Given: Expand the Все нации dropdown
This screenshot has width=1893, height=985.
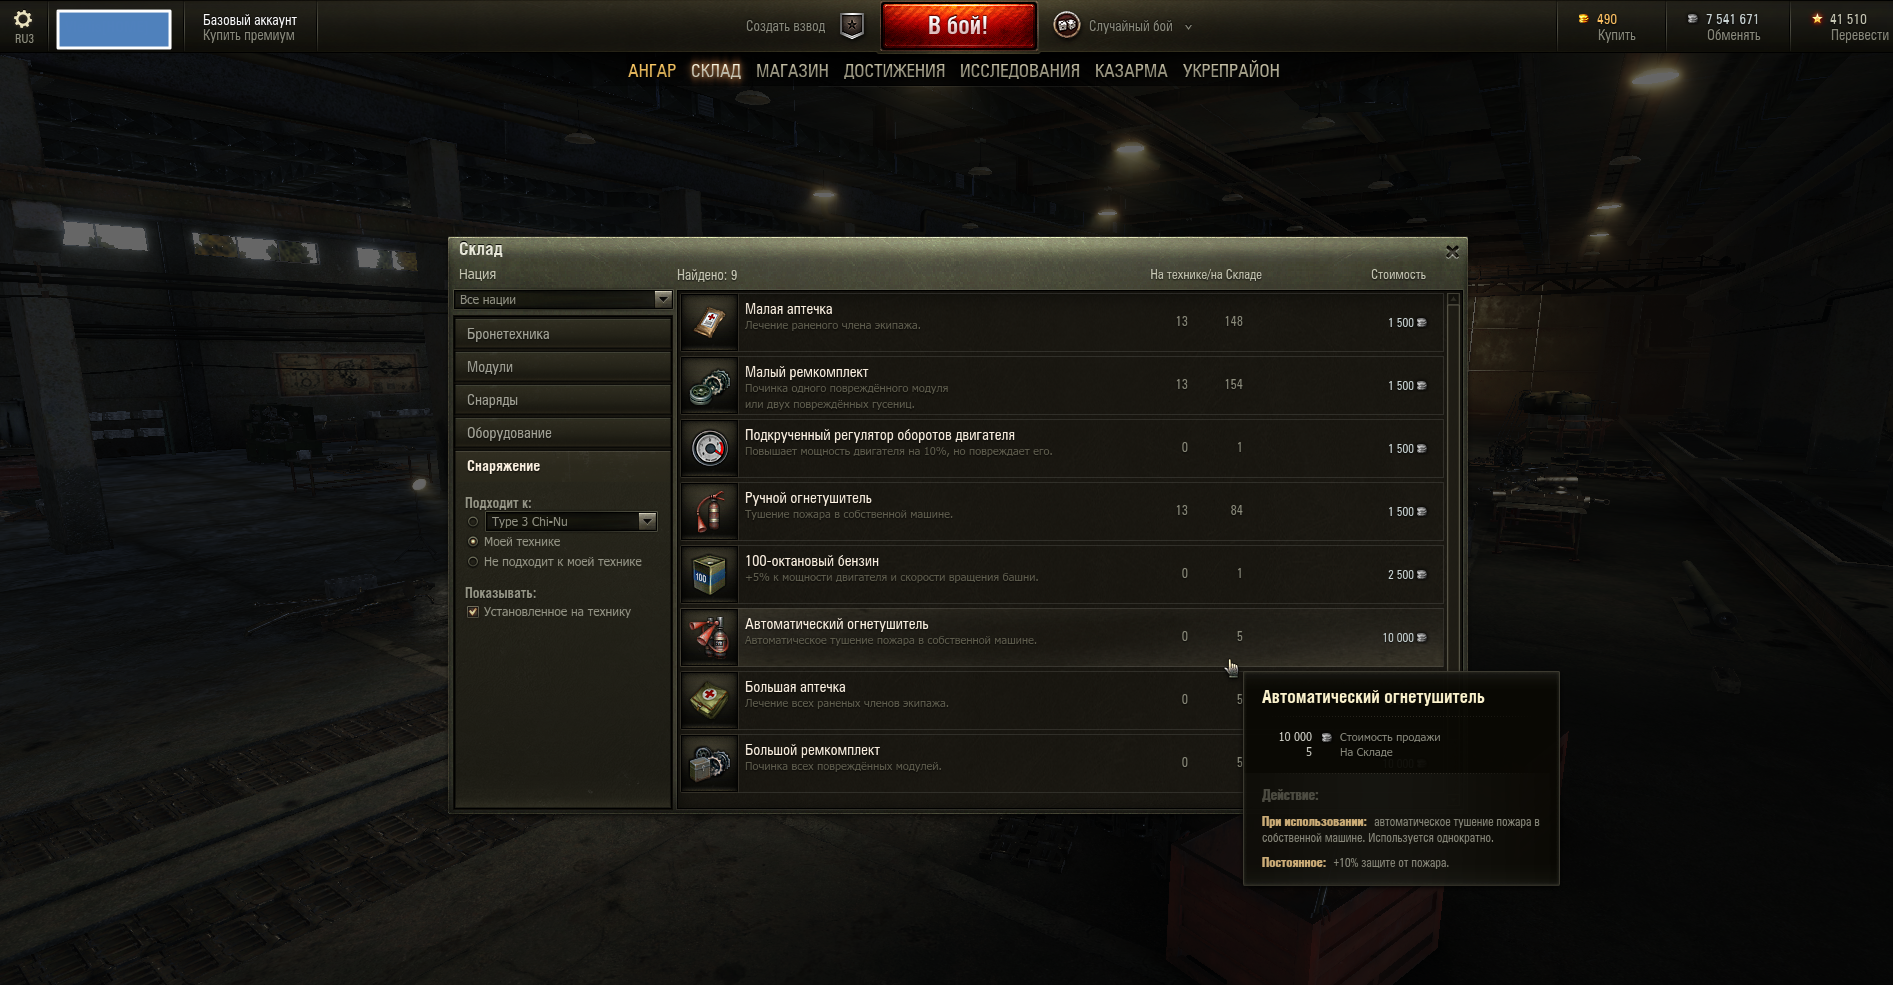Looking at the screenshot, I should click(x=563, y=300).
